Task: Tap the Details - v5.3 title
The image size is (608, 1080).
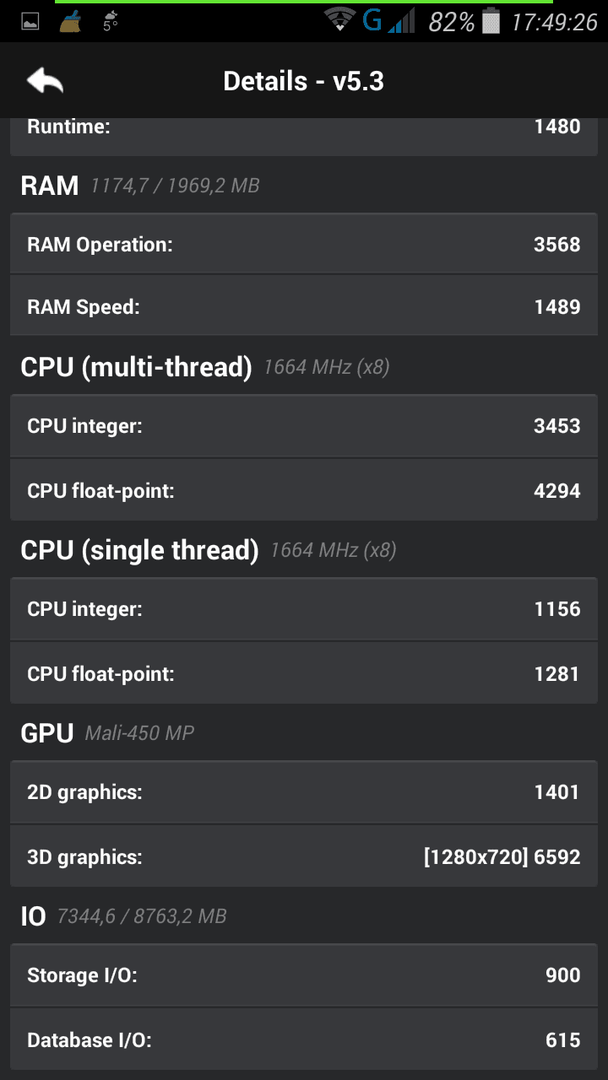Action: point(304,81)
